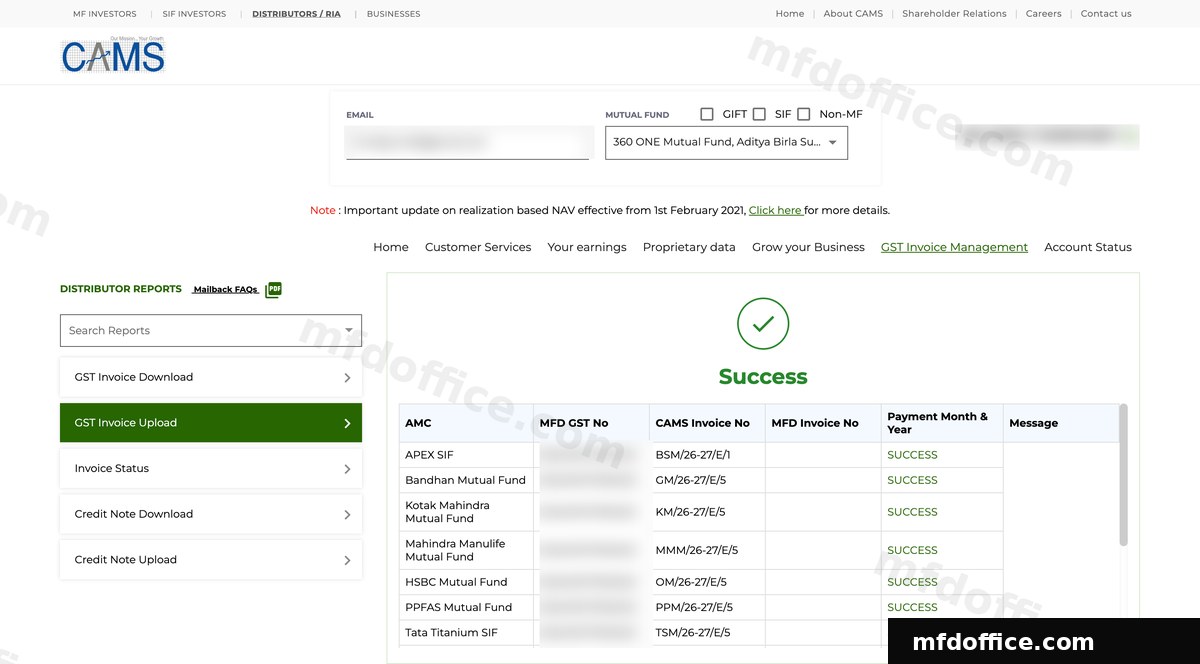Tick the GIFT checkbox
This screenshot has width=1200, height=664.
[x=707, y=114]
